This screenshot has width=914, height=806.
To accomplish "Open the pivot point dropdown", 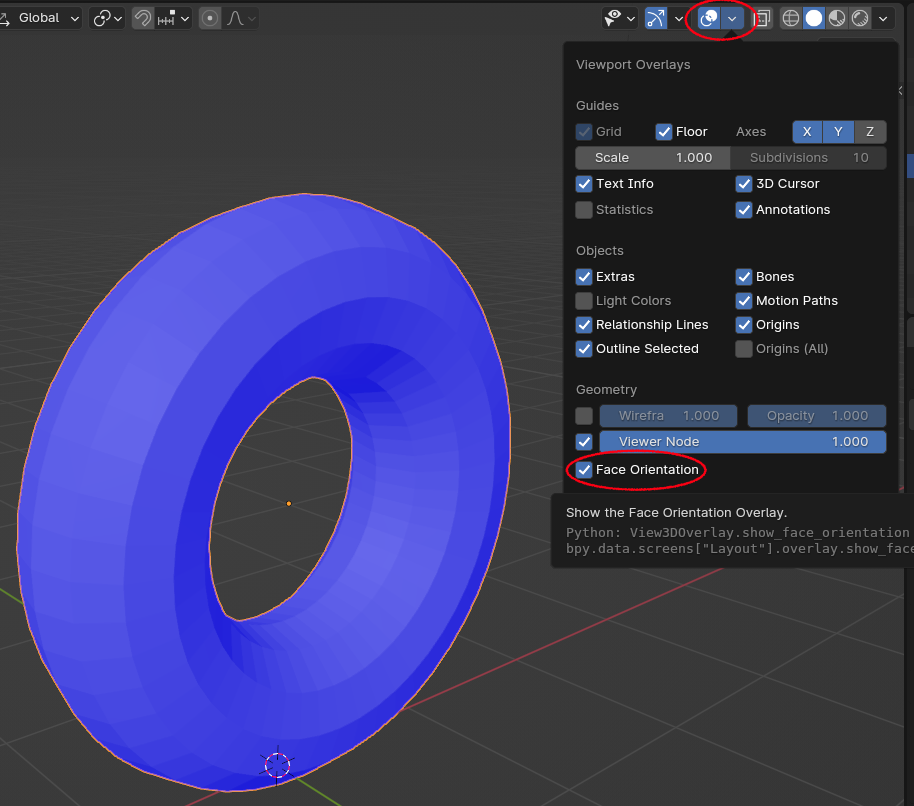I will tap(107, 18).
